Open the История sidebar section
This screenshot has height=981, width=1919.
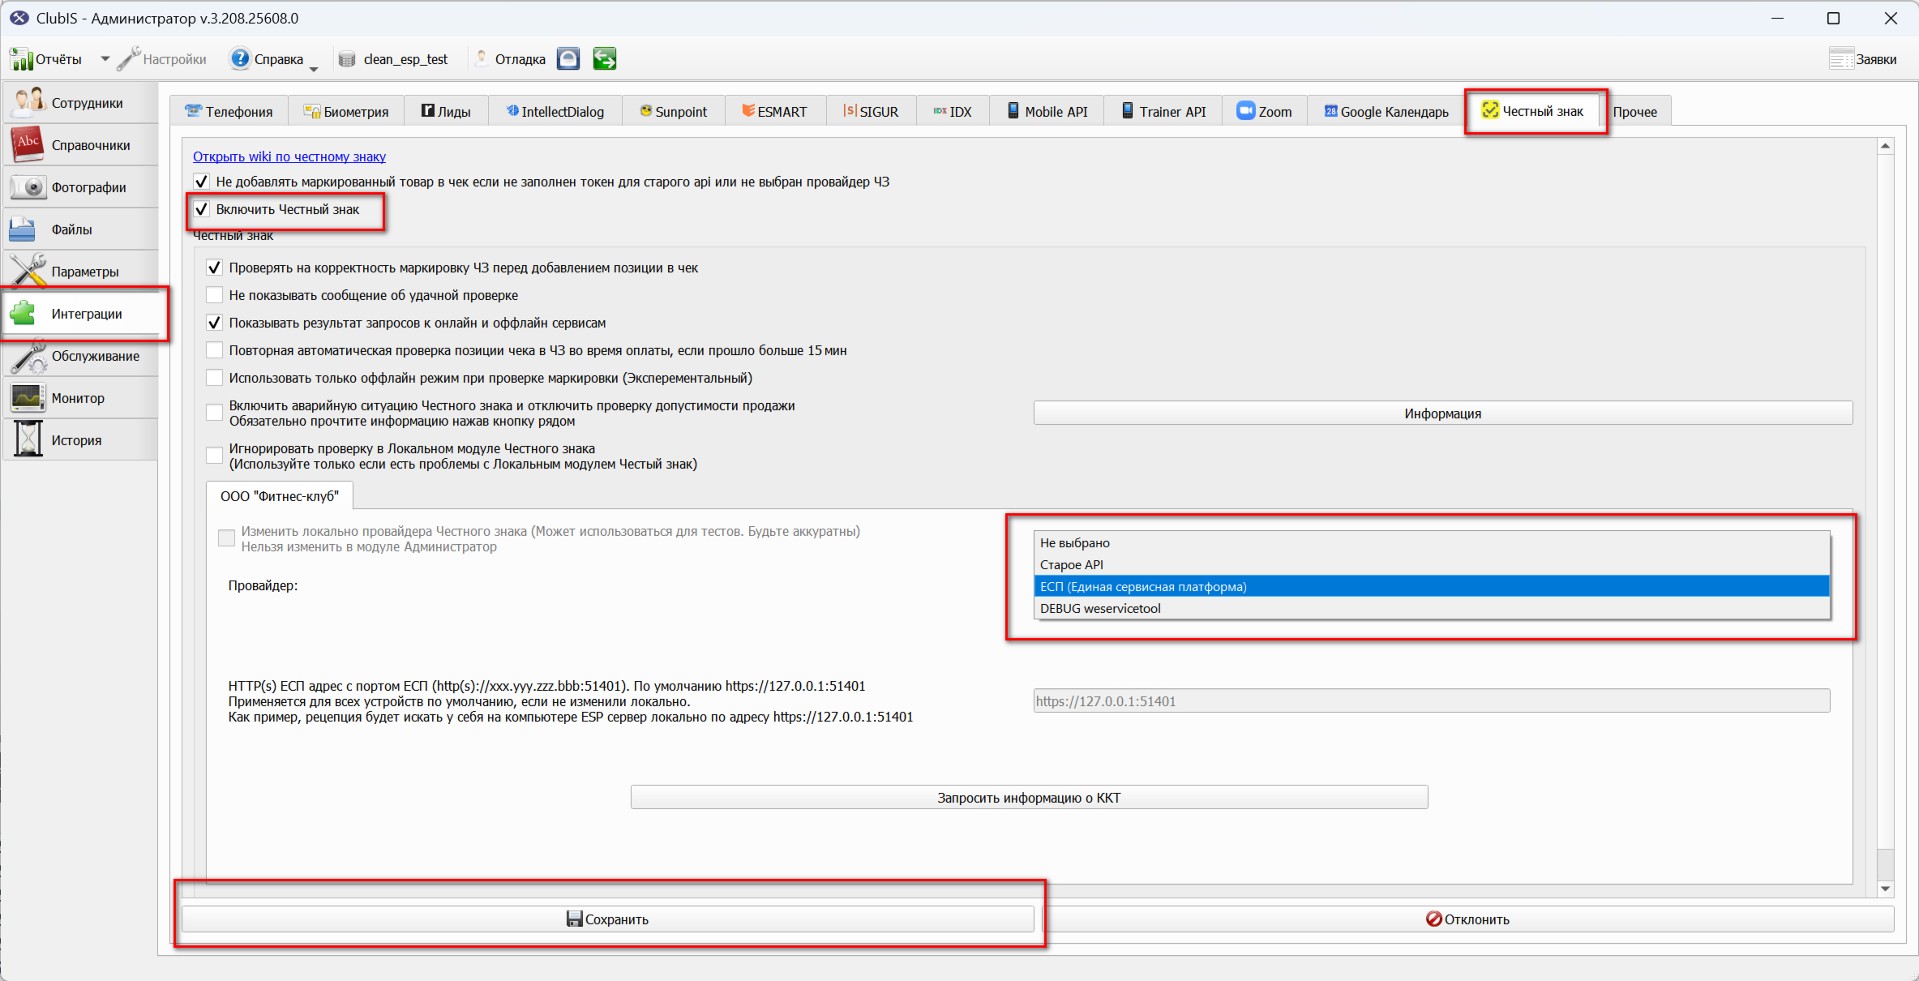click(81, 440)
